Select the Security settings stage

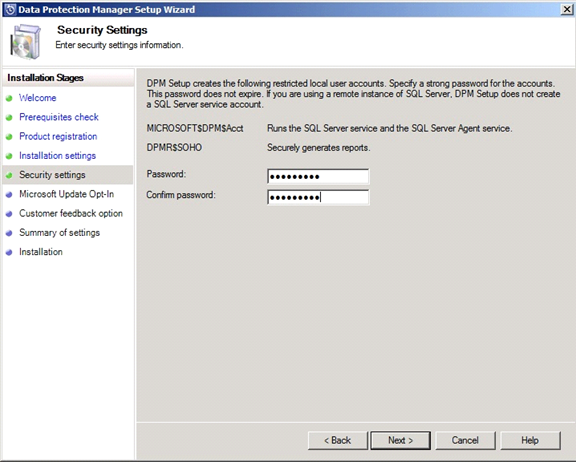(x=52, y=175)
